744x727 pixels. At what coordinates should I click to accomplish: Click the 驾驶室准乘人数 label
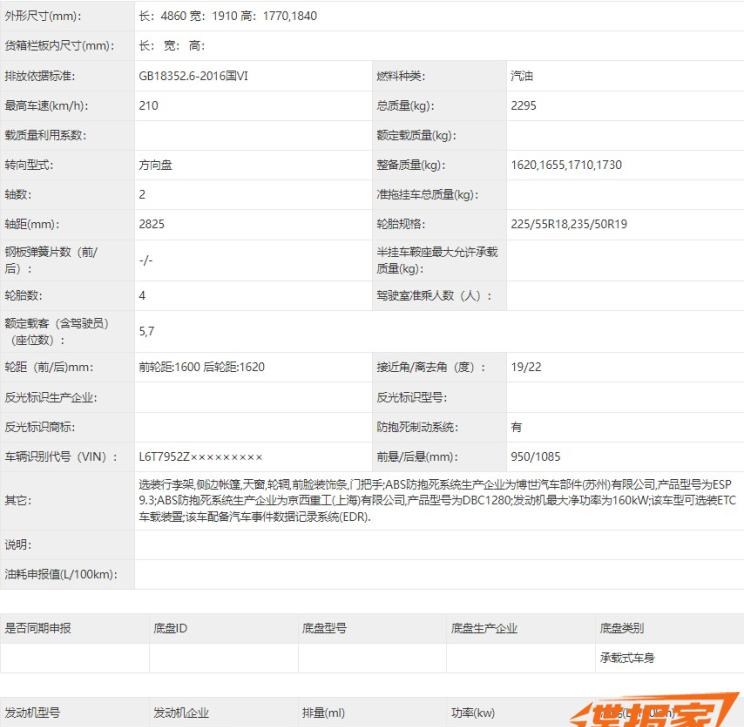click(434, 296)
